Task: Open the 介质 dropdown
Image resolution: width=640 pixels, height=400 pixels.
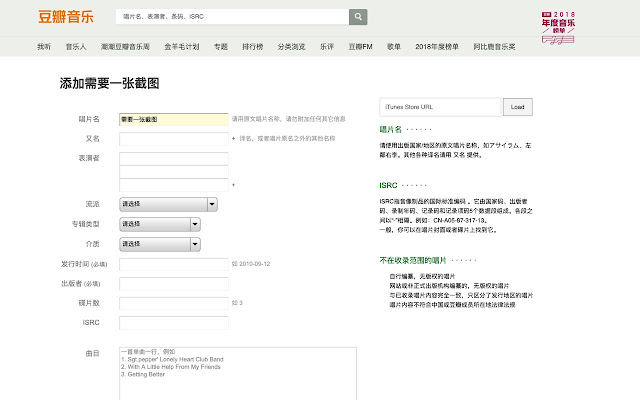Action: [160, 244]
